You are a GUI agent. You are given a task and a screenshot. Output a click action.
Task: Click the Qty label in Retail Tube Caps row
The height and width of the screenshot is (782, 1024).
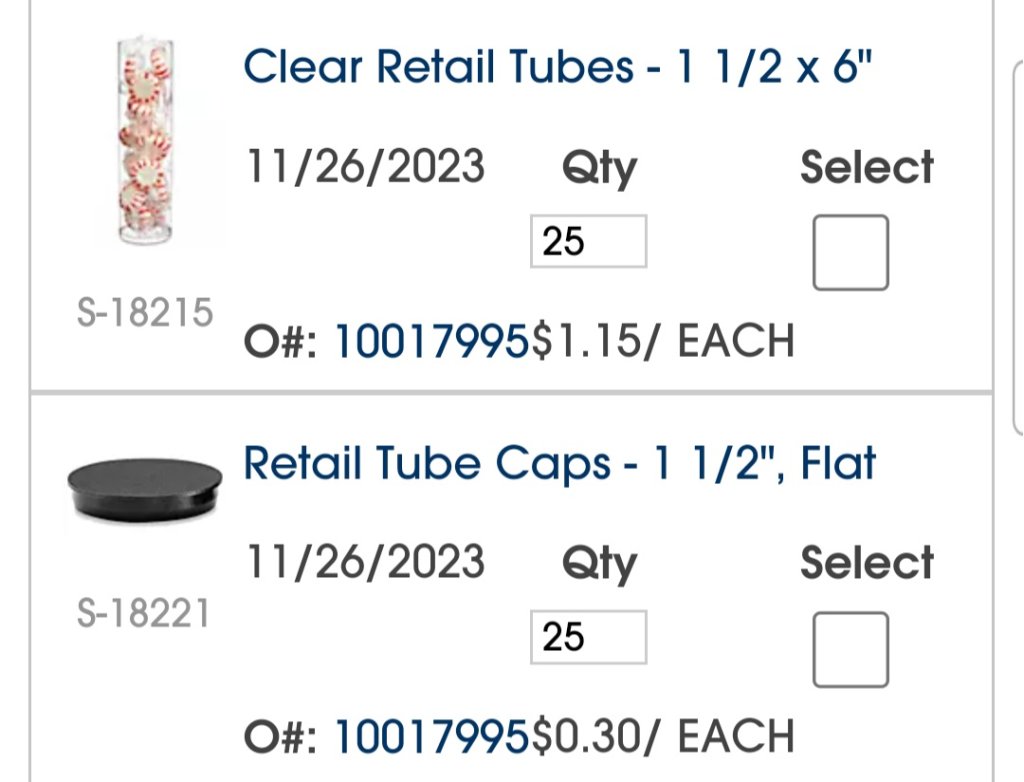598,565
